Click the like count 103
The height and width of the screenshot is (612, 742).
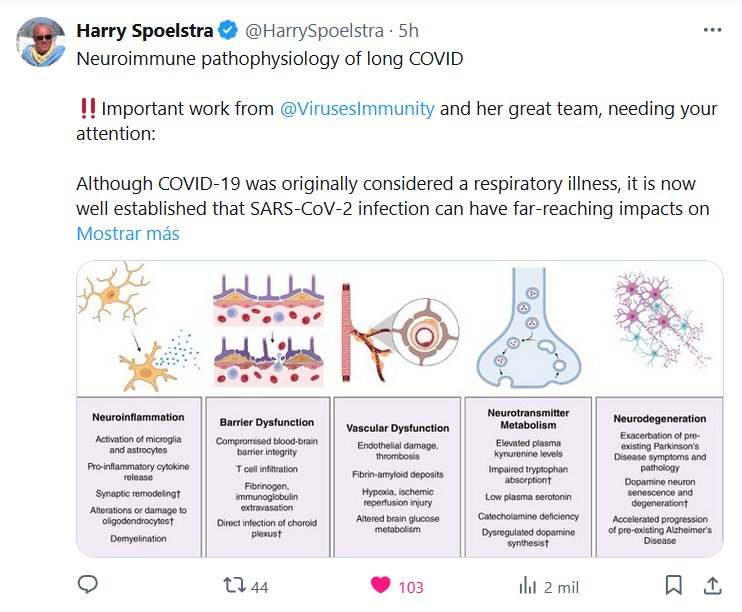click(411, 587)
